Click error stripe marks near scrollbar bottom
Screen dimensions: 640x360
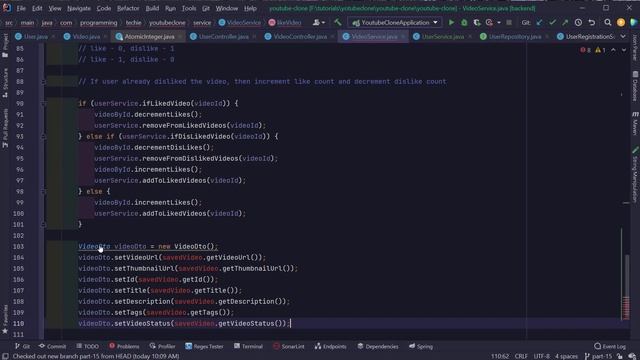pyautogui.click(x=626, y=307)
